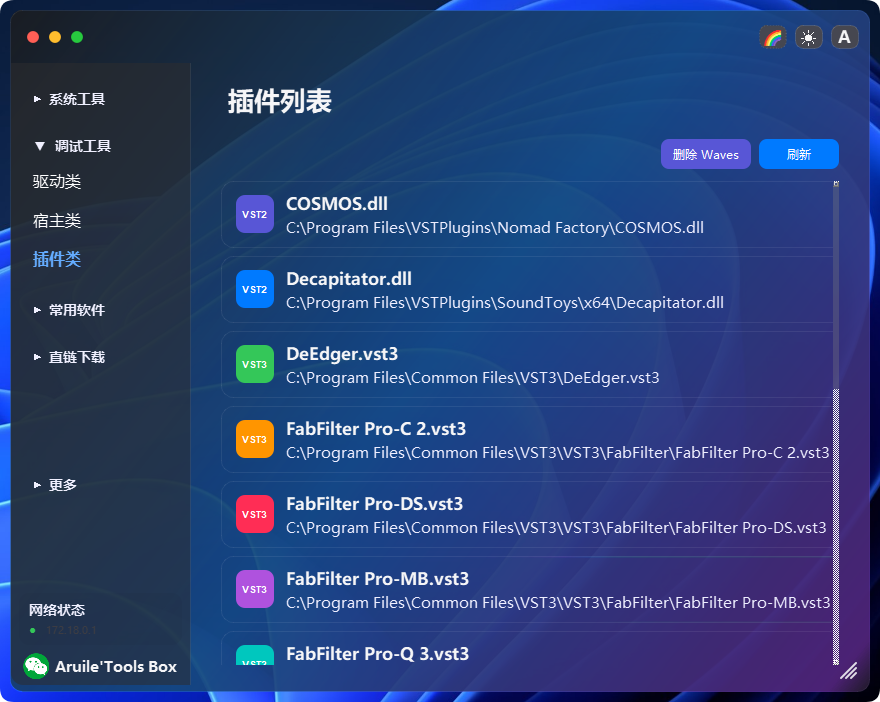Select the FabFilter Pro-DS.vst3 name
Image resolution: width=880 pixels, height=702 pixels.
pos(374,504)
